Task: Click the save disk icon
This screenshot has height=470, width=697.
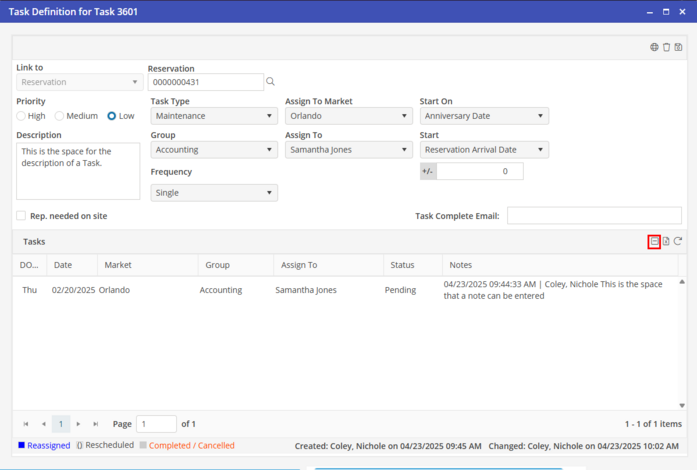Action: 680,47
